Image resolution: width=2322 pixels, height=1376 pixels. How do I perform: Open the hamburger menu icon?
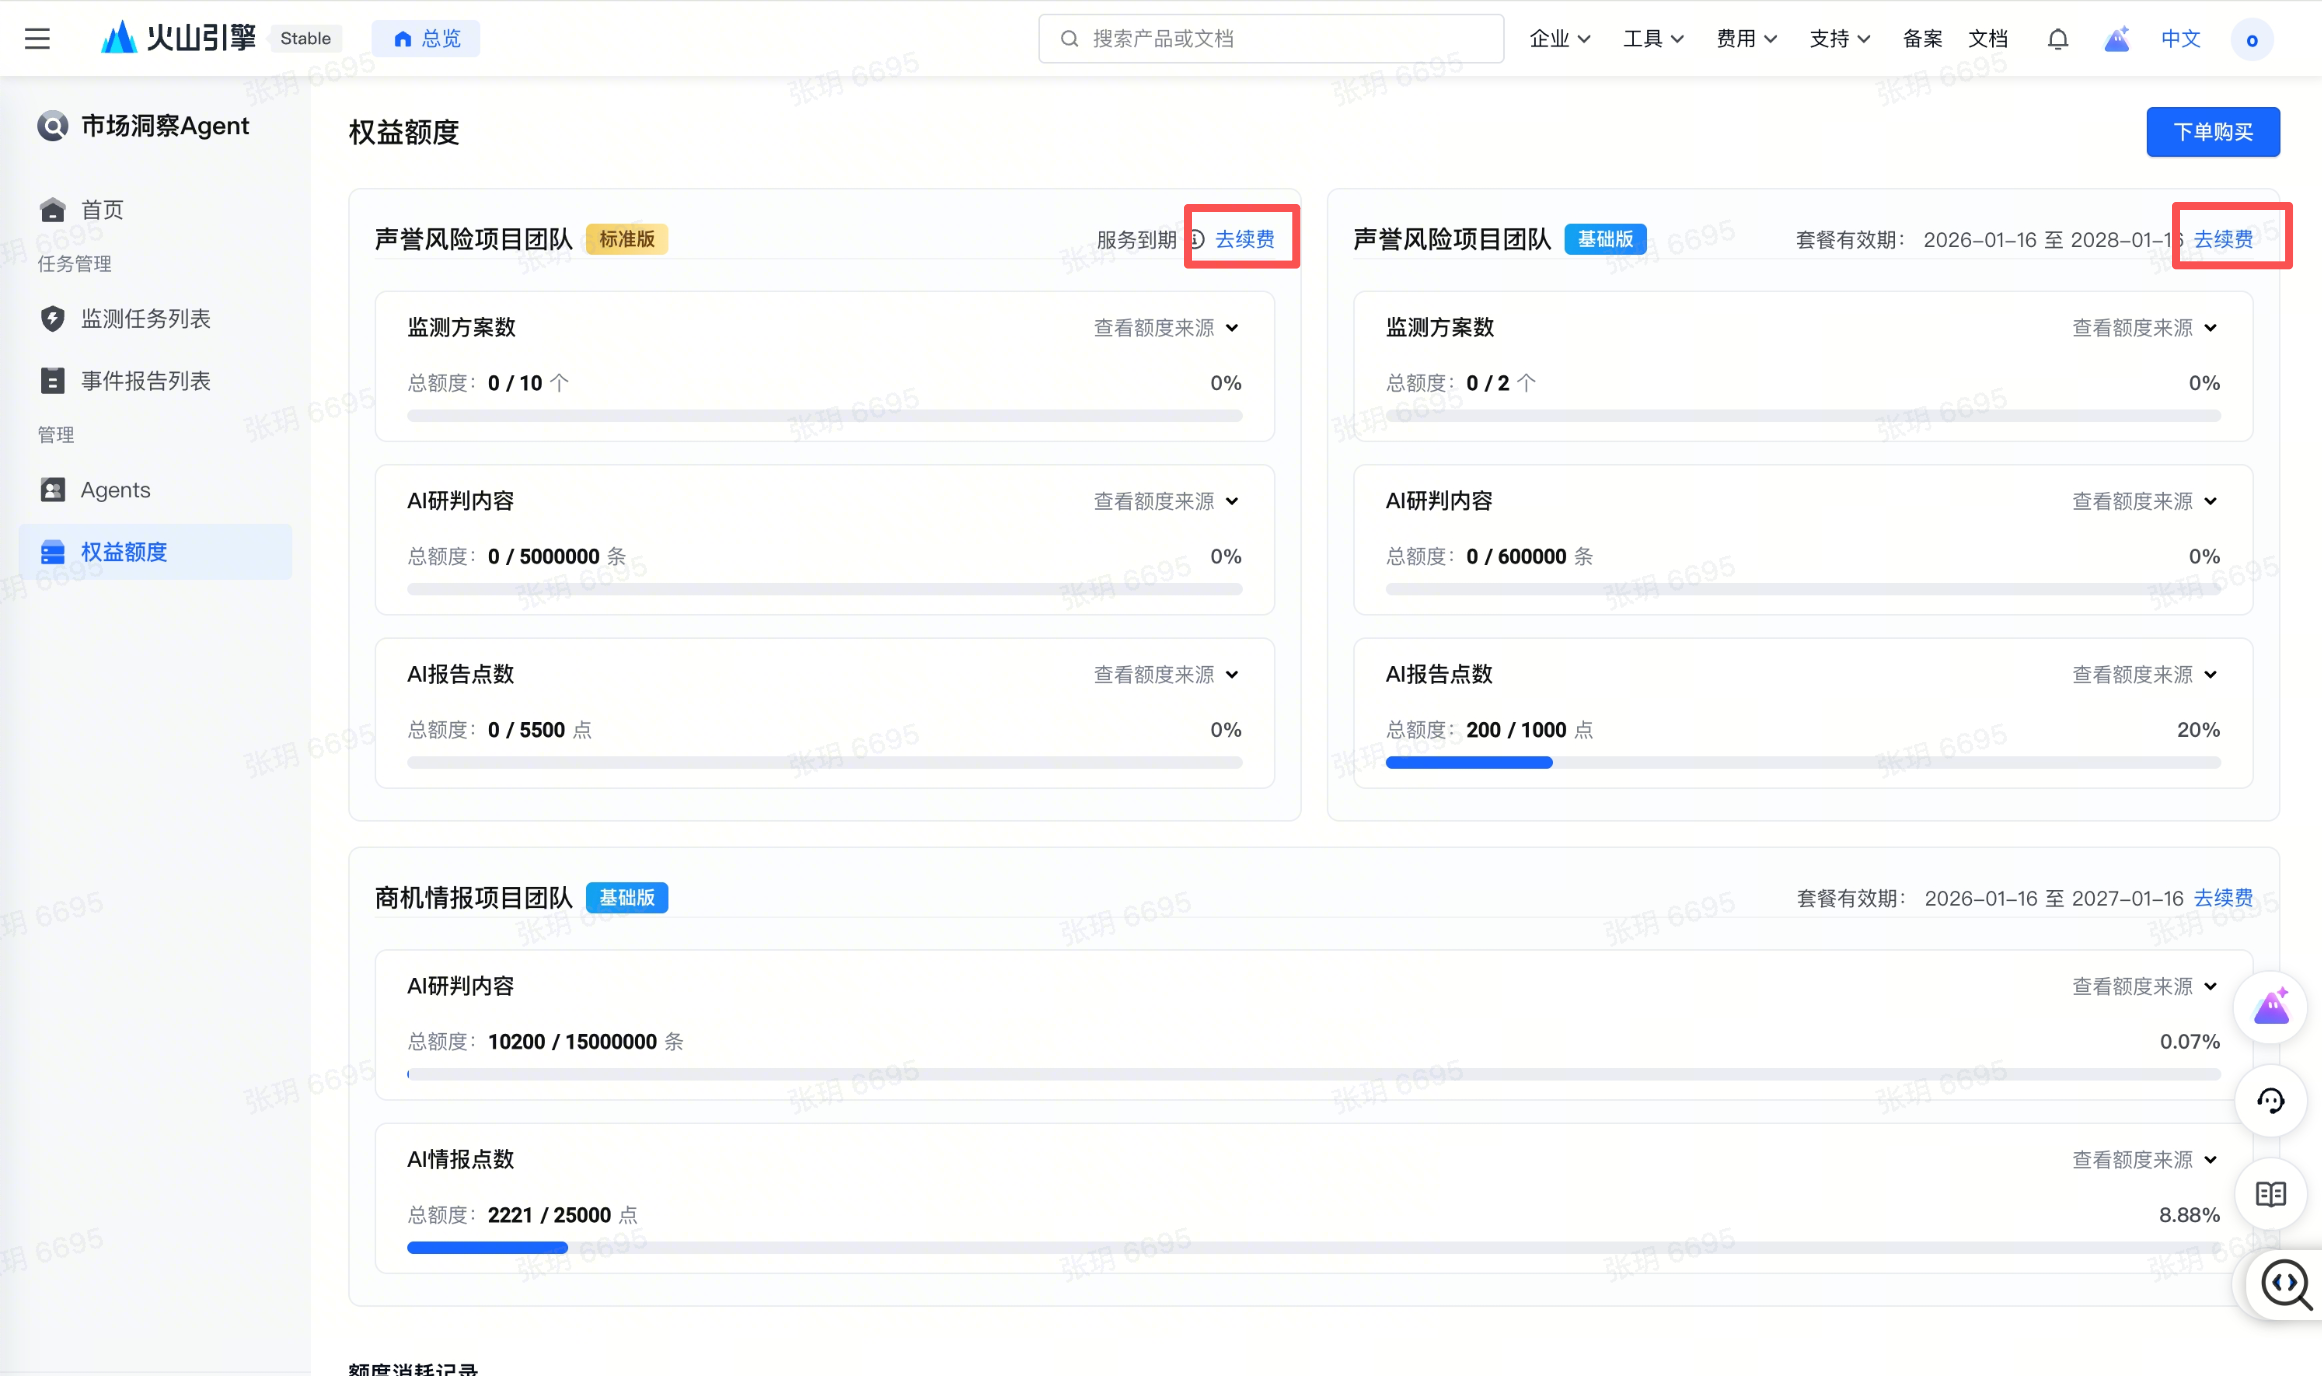(37, 39)
